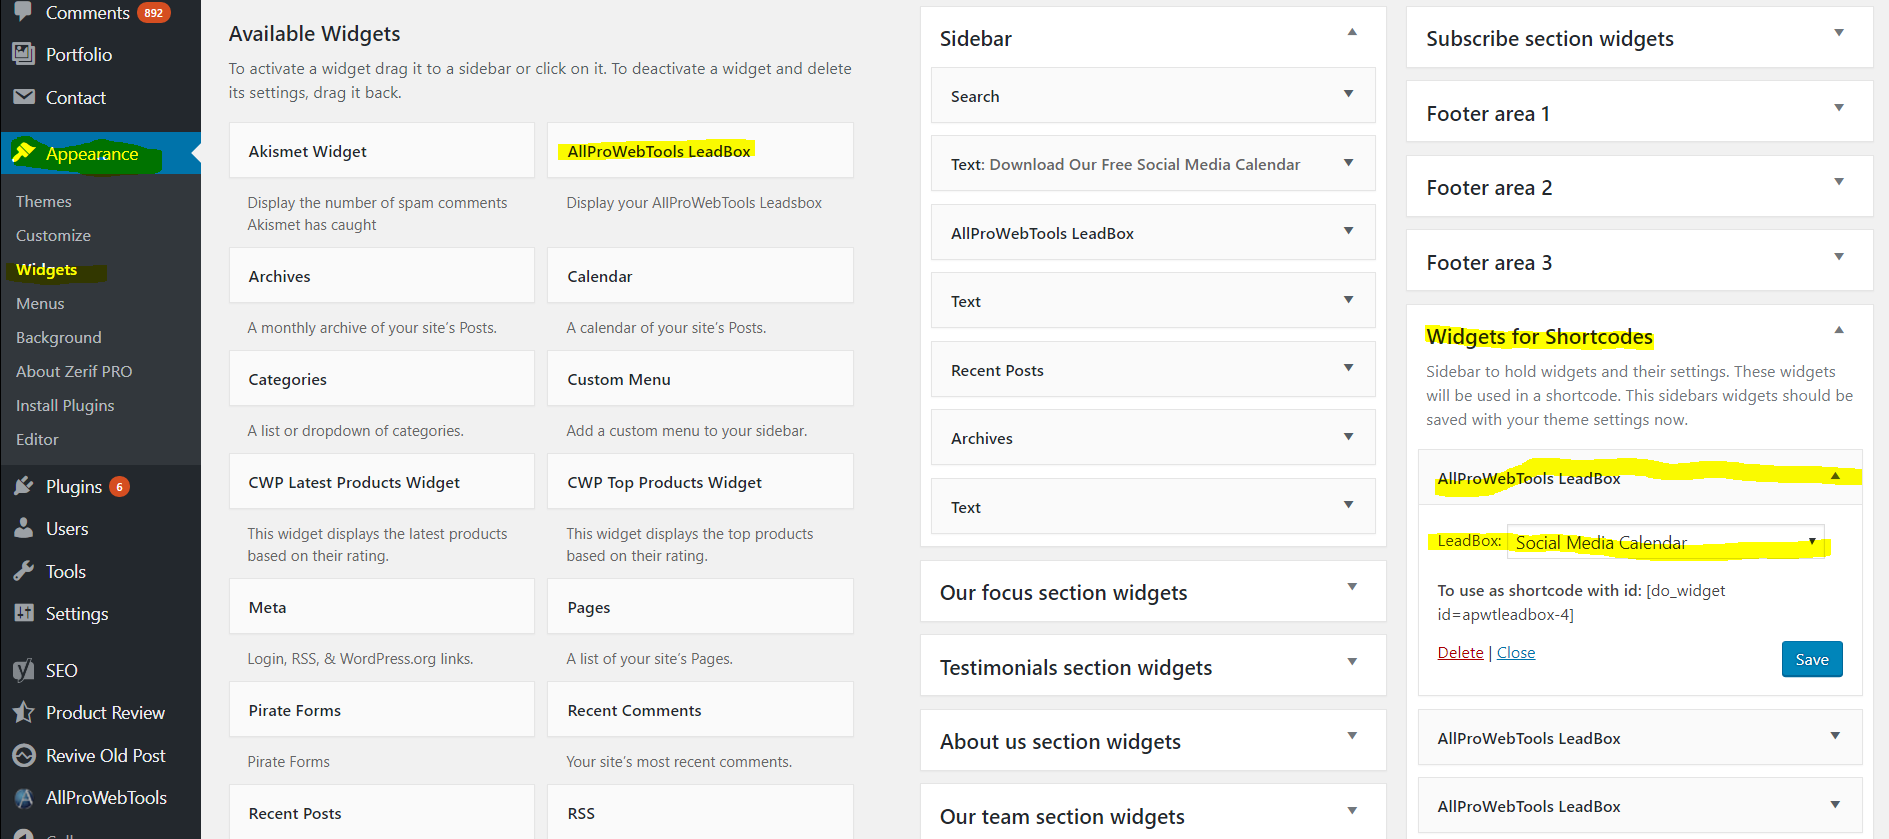Screen dimensions: 1889x839
Task: Open About Zerif PRO submenu item
Action: tap(74, 371)
